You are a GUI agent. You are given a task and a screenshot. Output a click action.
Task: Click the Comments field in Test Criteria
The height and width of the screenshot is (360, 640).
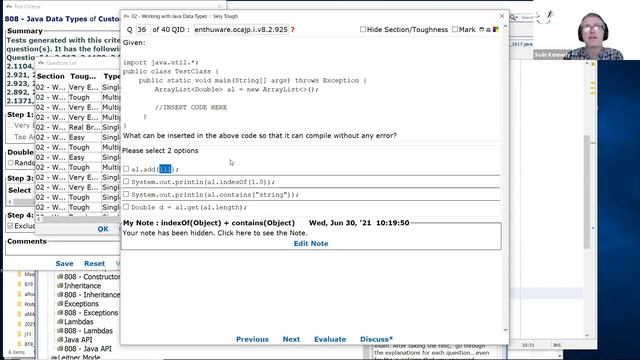tap(61, 250)
